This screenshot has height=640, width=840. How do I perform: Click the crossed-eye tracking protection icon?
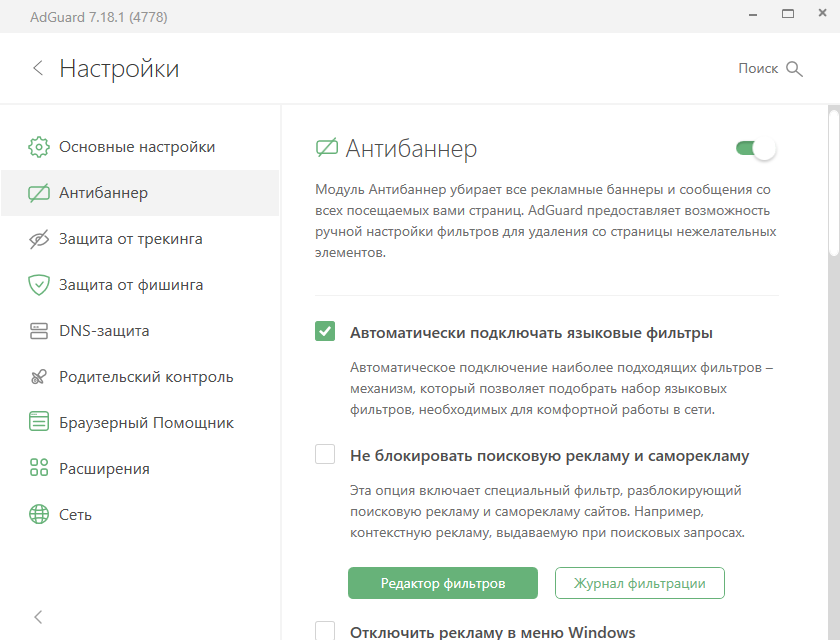[39, 239]
